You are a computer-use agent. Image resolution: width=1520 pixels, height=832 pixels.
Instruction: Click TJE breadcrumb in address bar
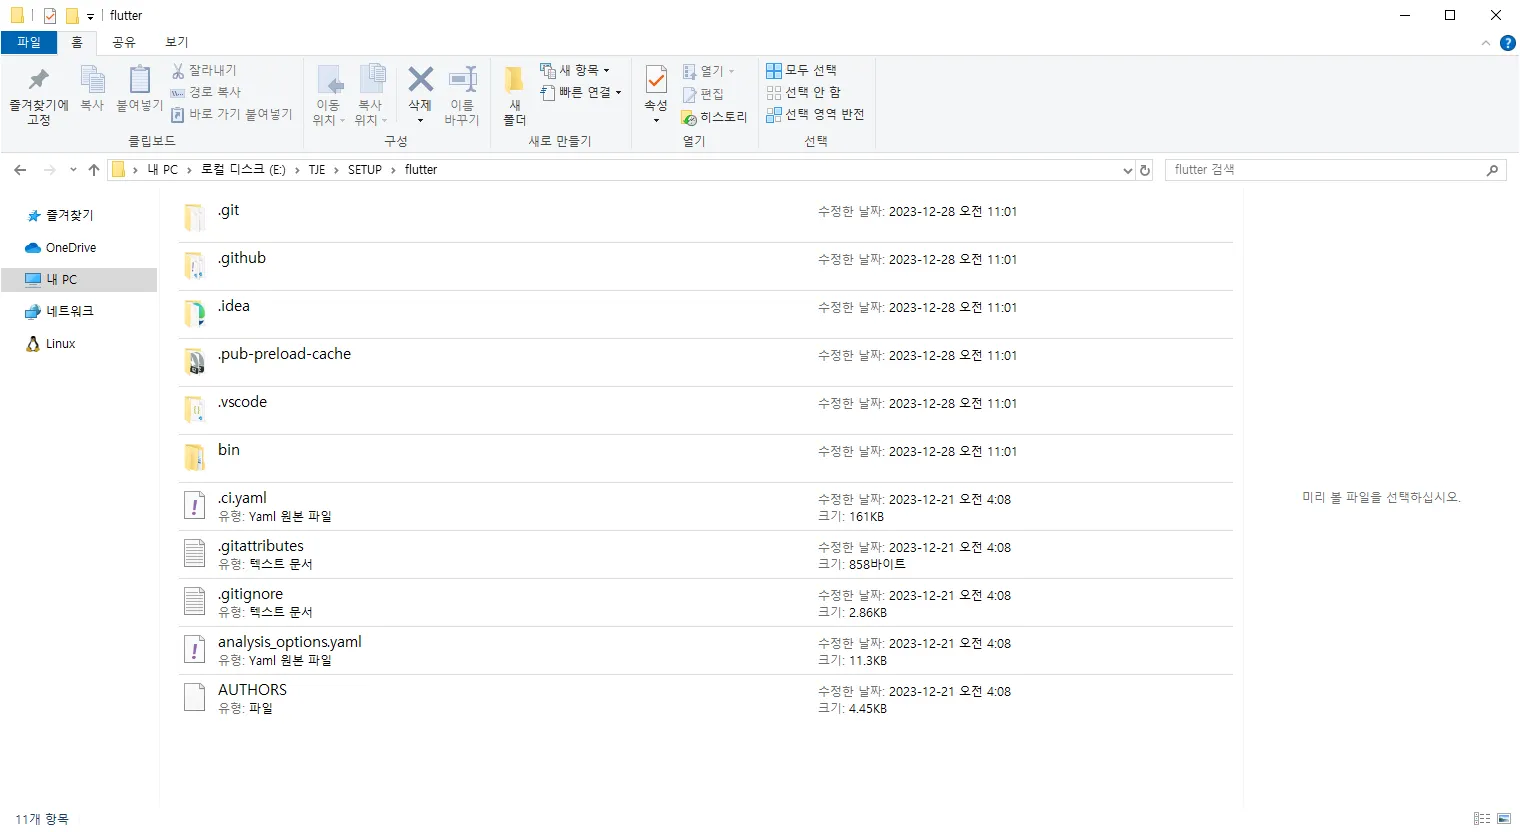(317, 170)
